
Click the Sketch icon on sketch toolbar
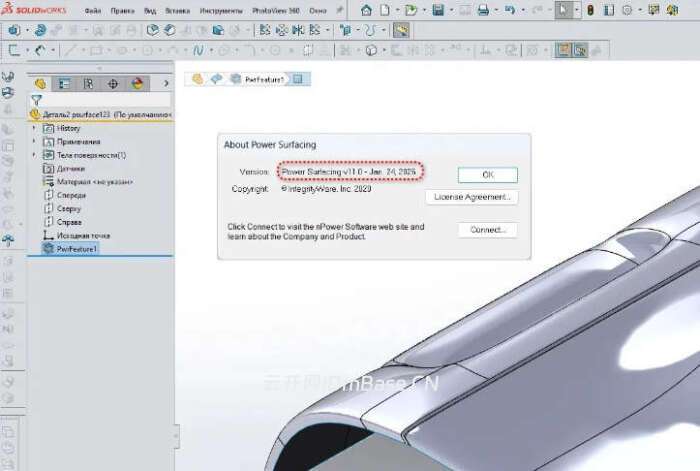(14, 50)
